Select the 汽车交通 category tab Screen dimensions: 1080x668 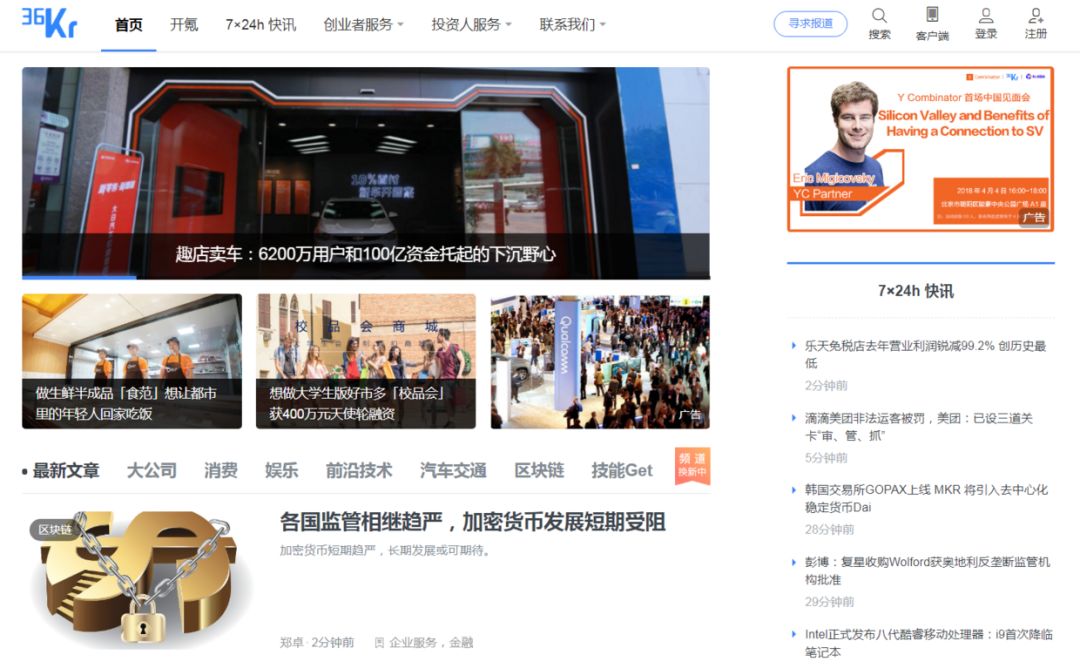click(453, 471)
